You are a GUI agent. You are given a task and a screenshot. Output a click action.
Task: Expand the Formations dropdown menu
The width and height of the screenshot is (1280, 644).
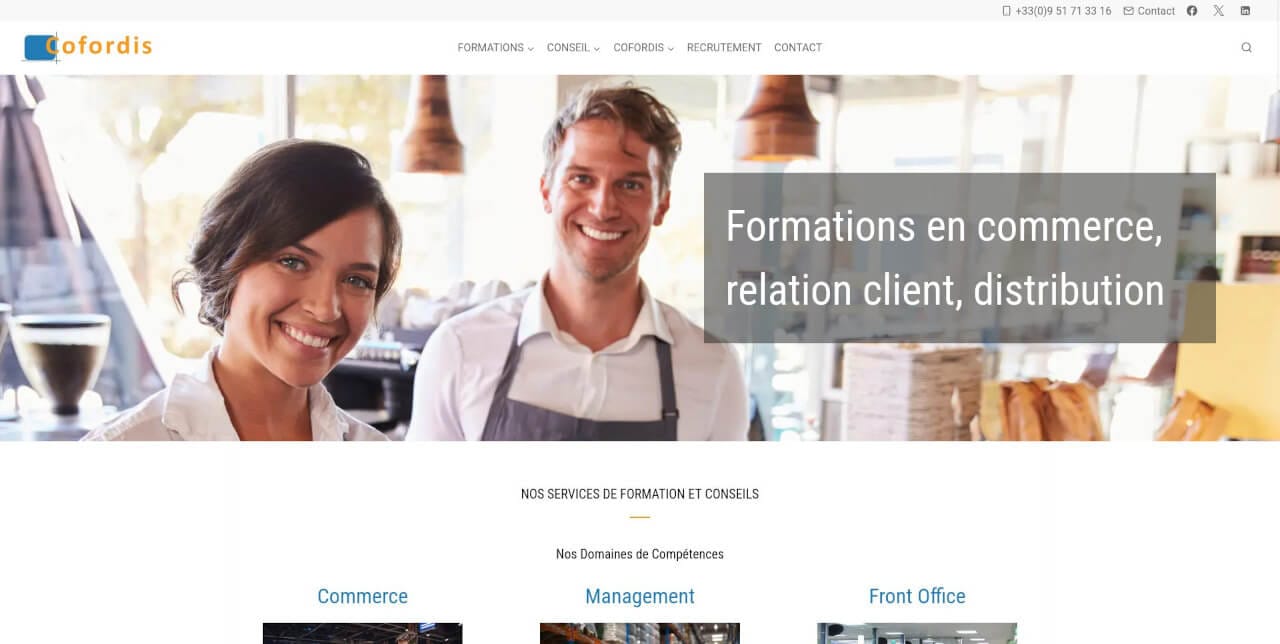[495, 47]
